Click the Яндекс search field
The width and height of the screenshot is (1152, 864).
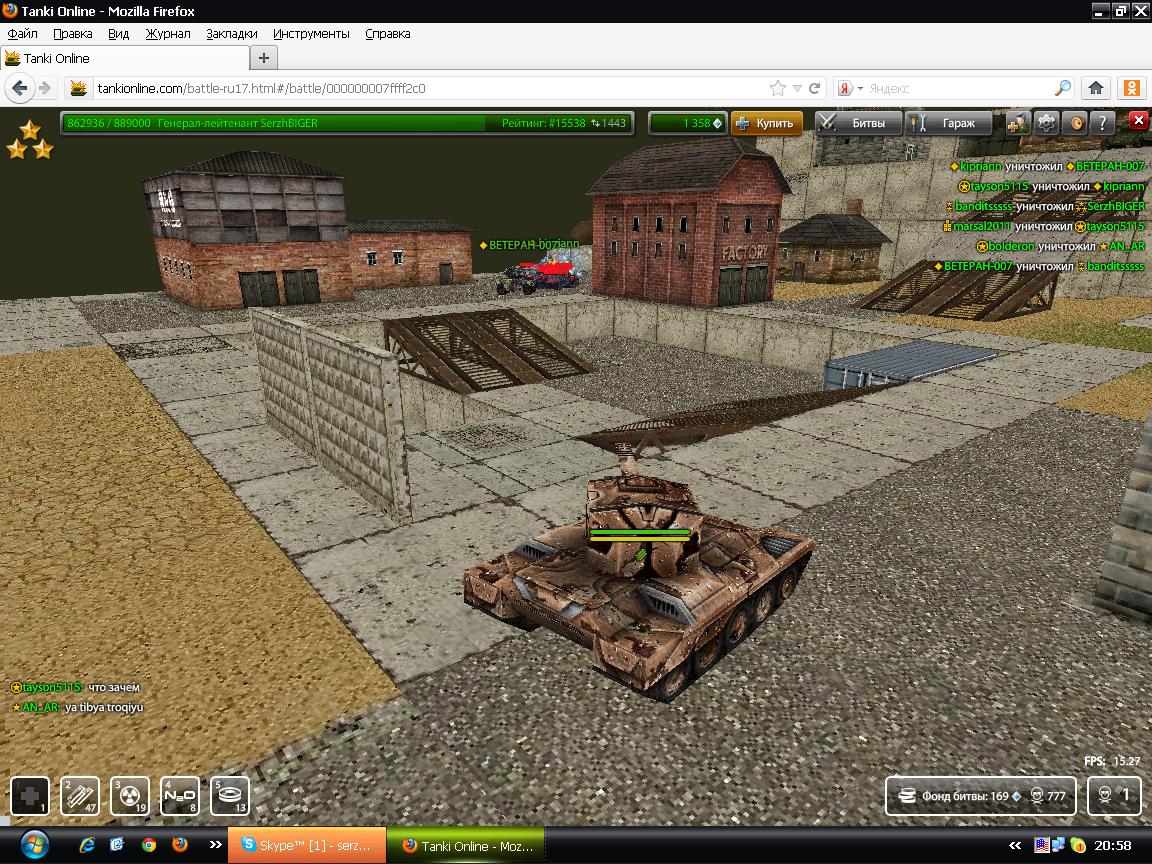point(959,88)
